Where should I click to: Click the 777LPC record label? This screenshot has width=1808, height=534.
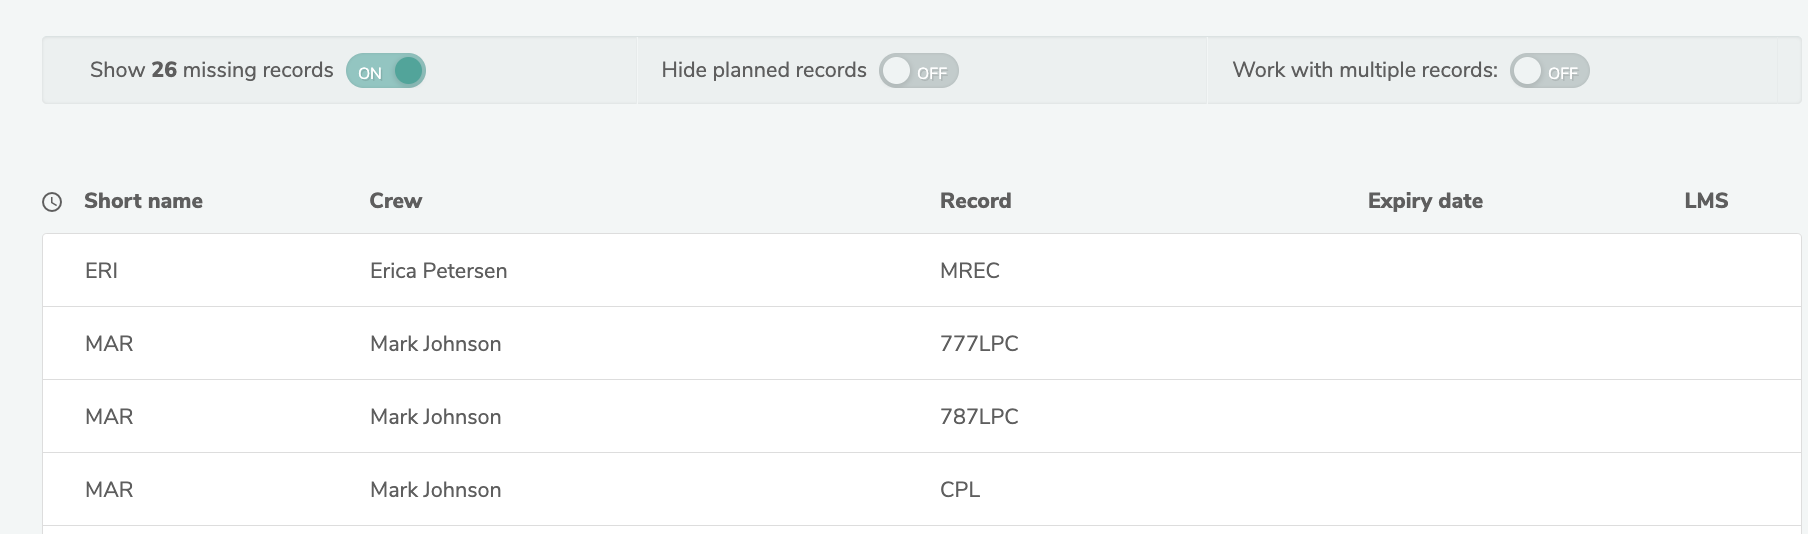tap(978, 344)
